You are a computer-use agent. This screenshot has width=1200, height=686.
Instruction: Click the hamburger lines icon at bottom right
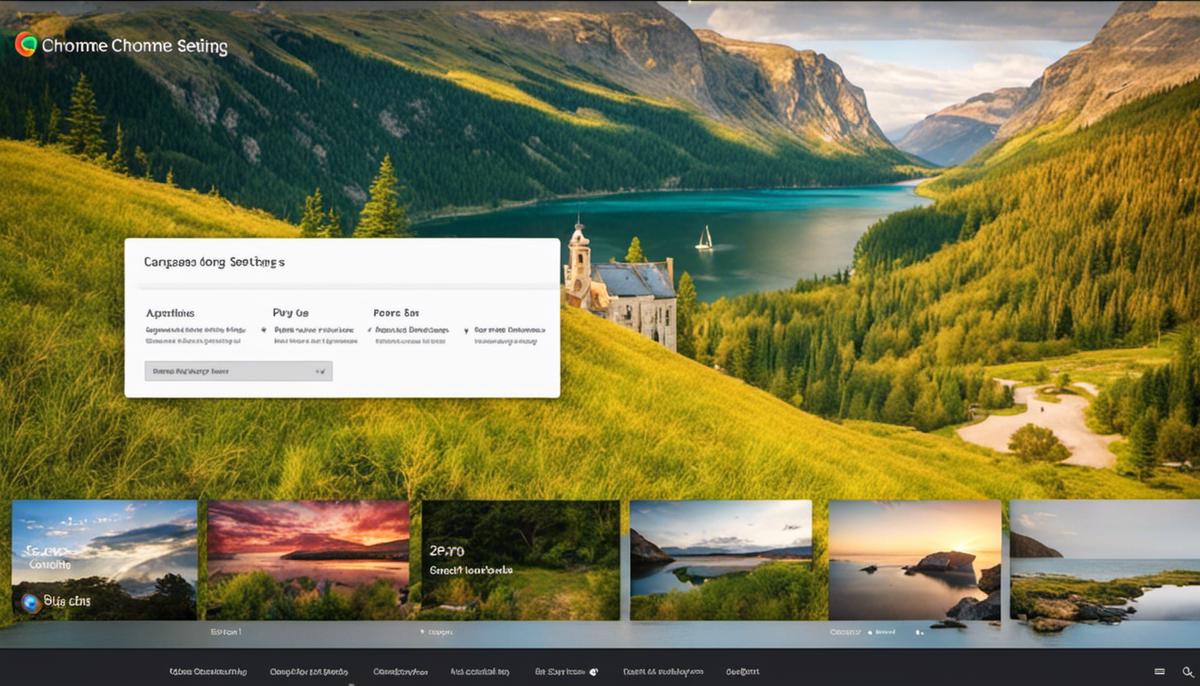(1158, 673)
